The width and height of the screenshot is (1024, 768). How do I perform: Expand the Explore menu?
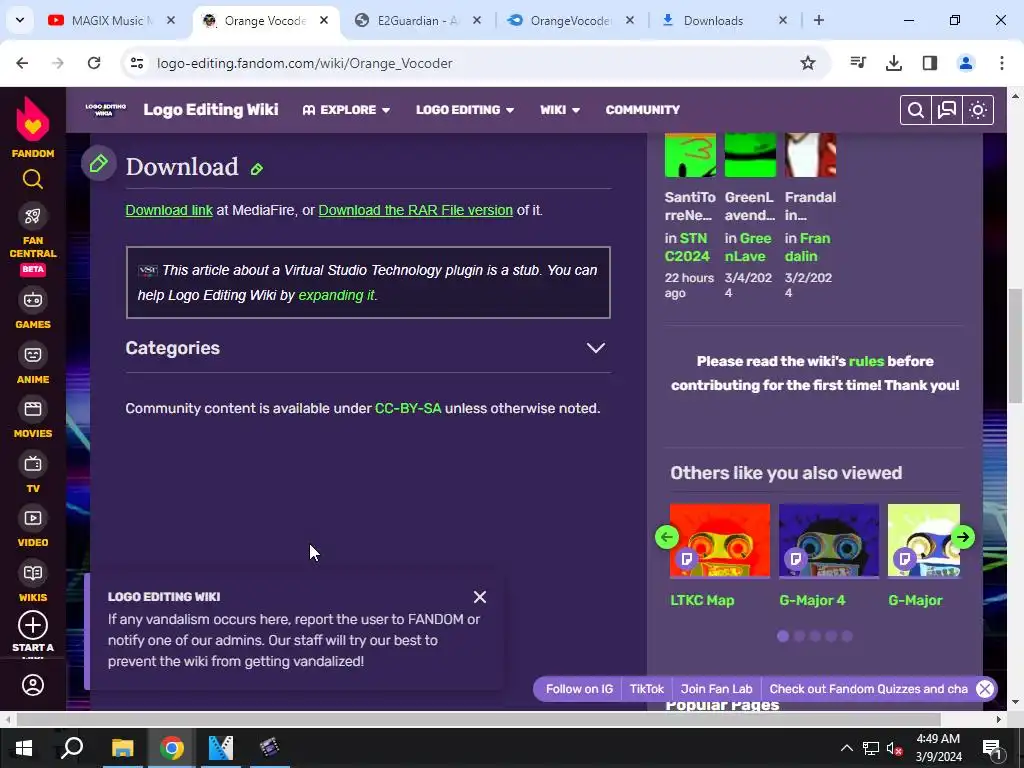346,110
